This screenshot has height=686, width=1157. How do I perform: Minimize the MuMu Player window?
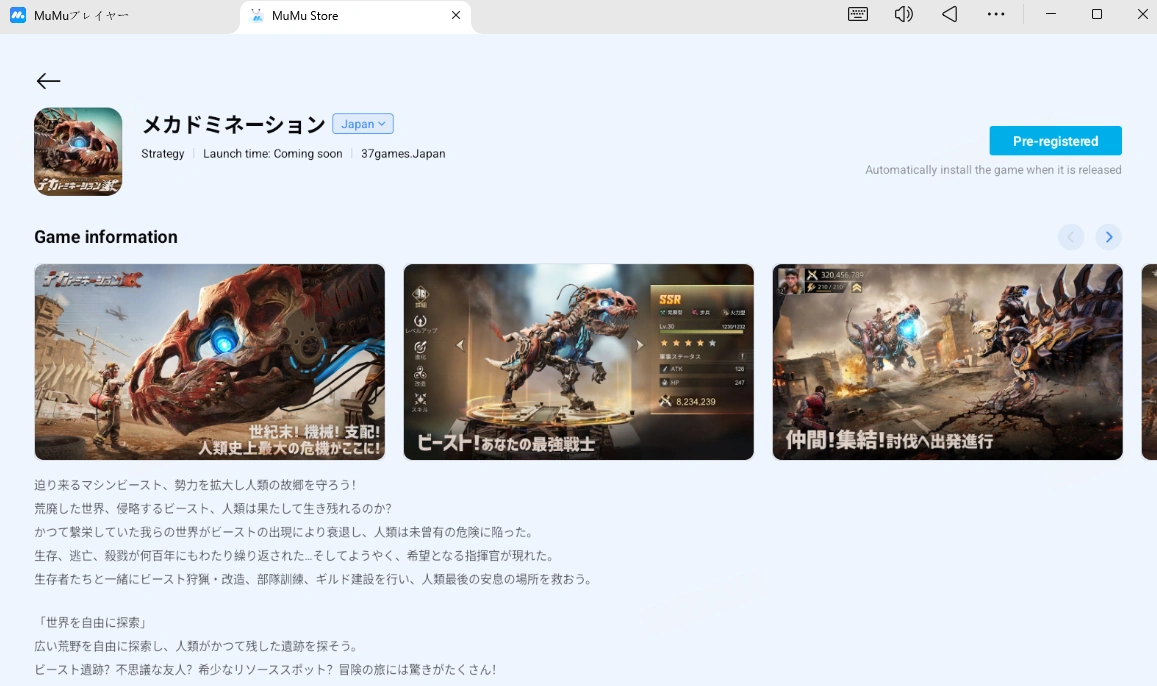(x=1051, y=14)
